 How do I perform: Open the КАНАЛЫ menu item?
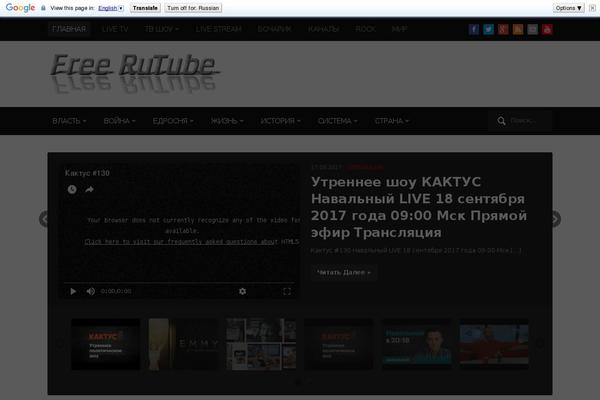click(323, 29)
